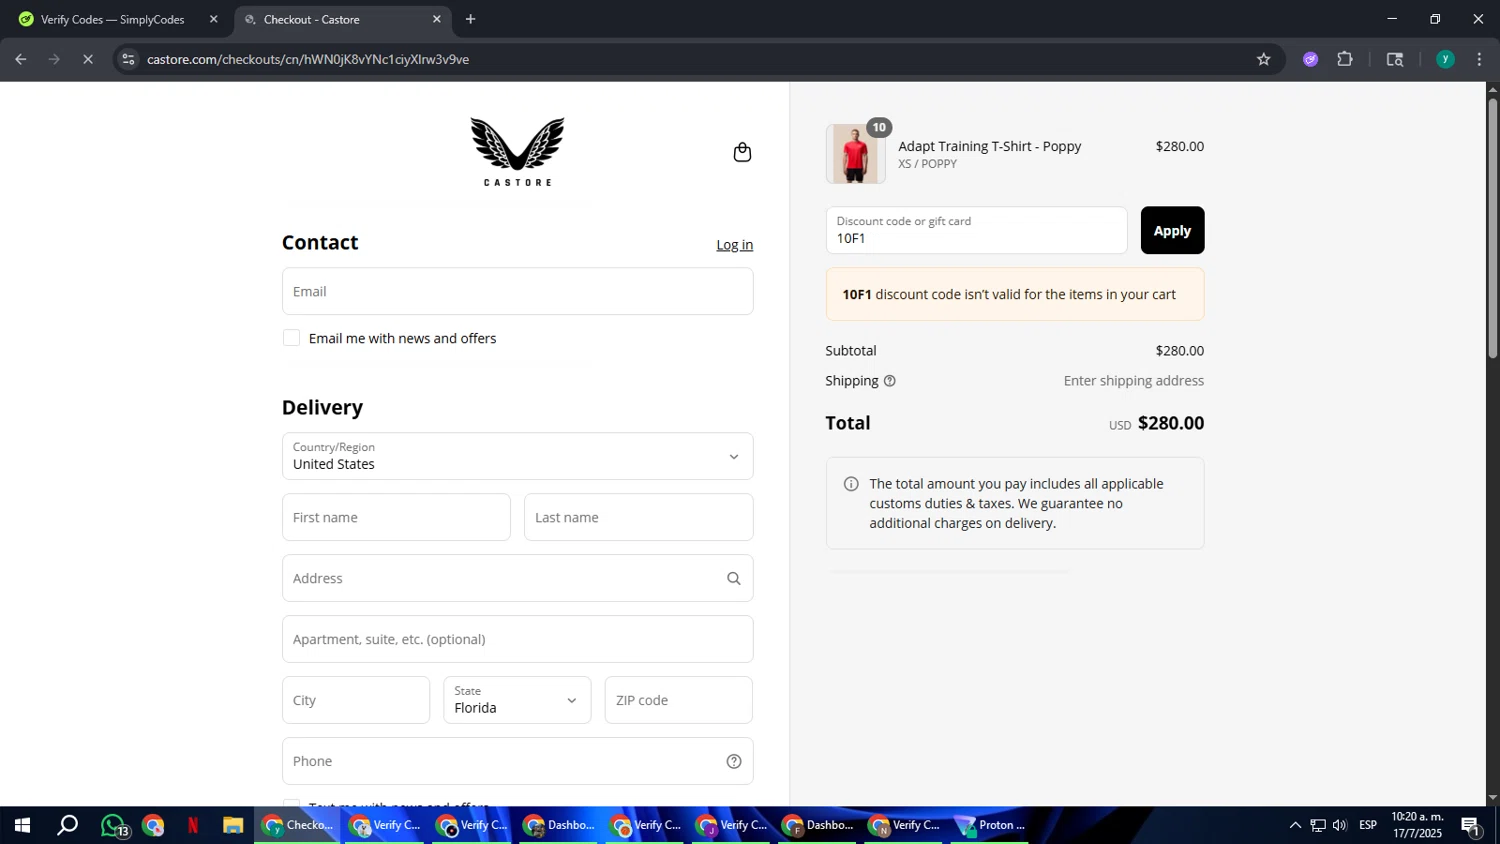Show shipping info question mark icon

pyautogui.click(x=890, y=381)
